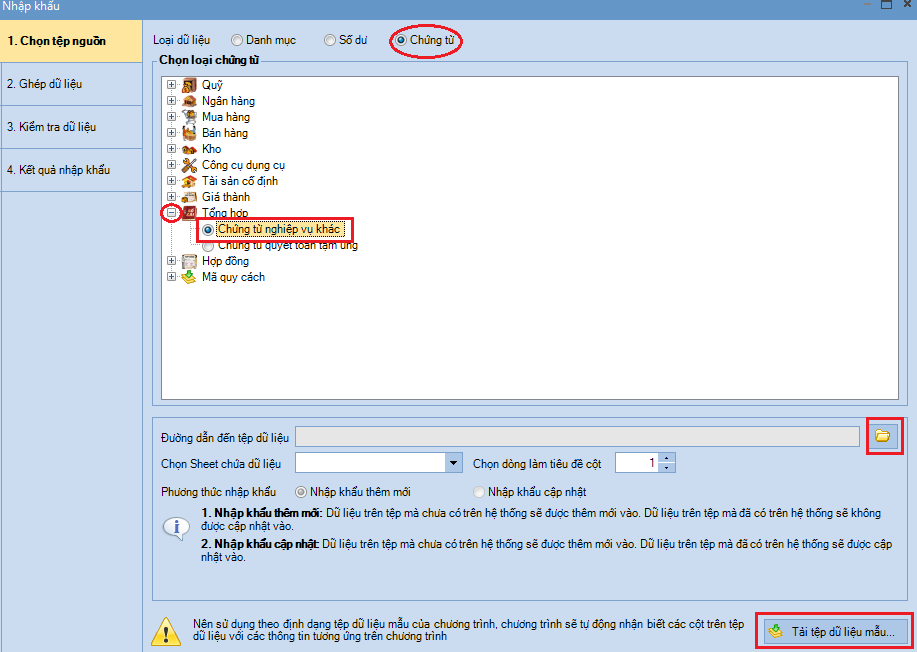Select the Kho tree label
Screen dimensions: 917x652
(x=212, y=149)
